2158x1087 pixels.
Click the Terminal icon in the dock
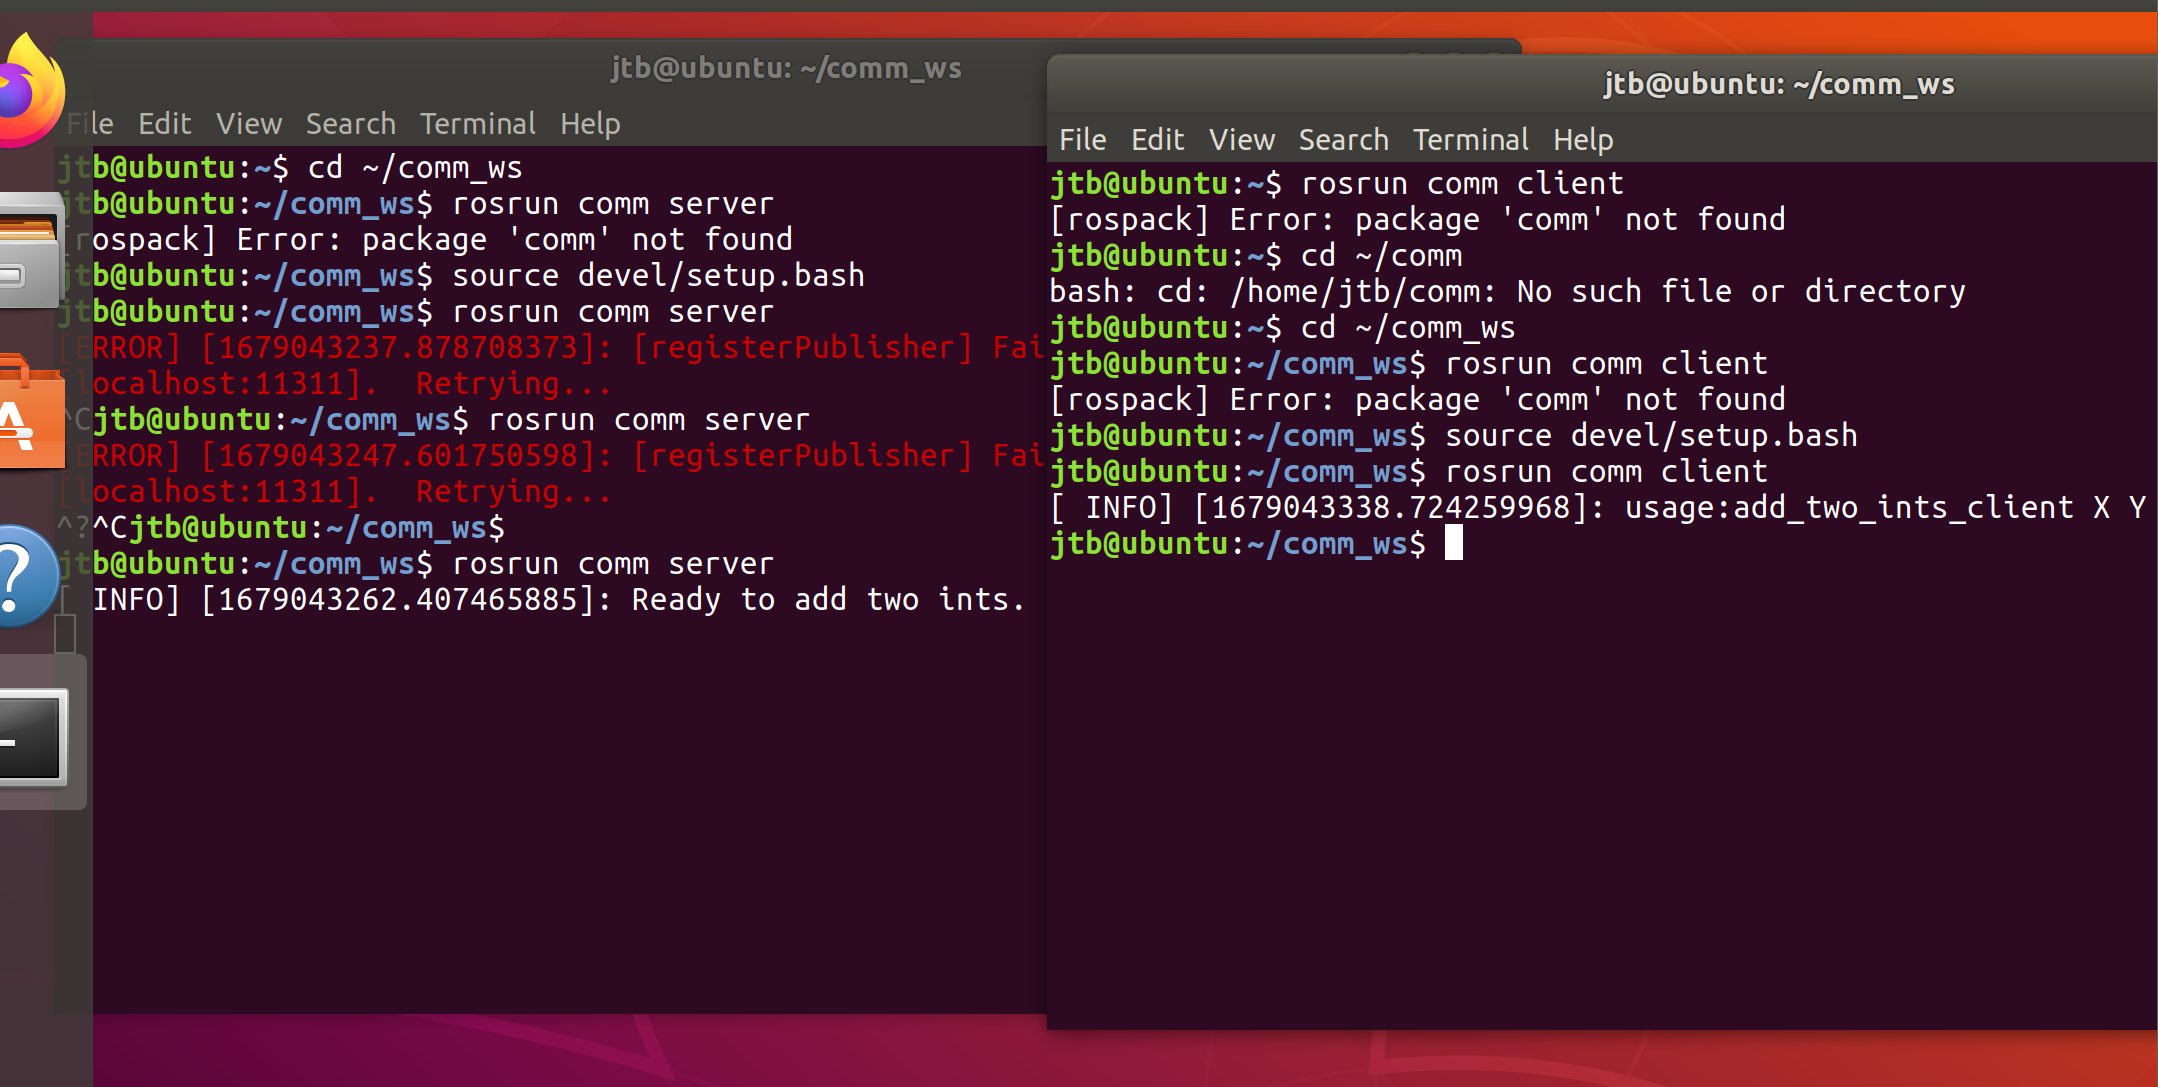pyautogui.click(x=34, y=738)
